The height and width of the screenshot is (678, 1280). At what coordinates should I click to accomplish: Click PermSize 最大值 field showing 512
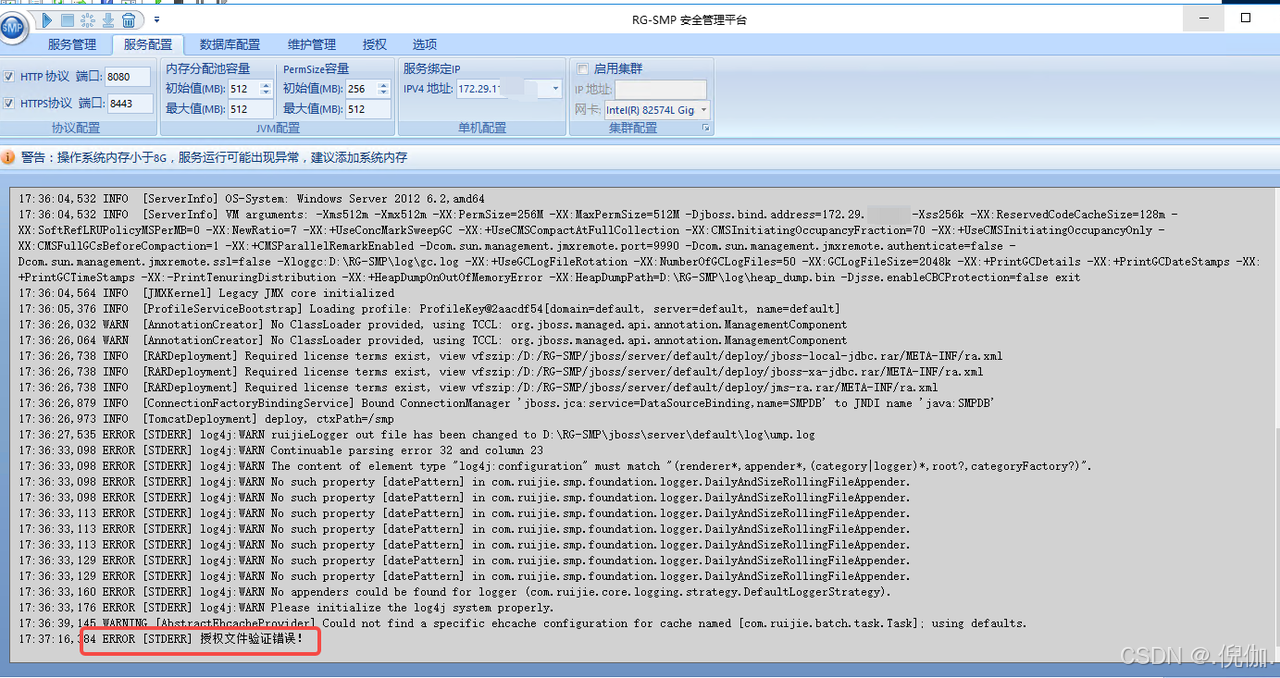coord(369,110)
